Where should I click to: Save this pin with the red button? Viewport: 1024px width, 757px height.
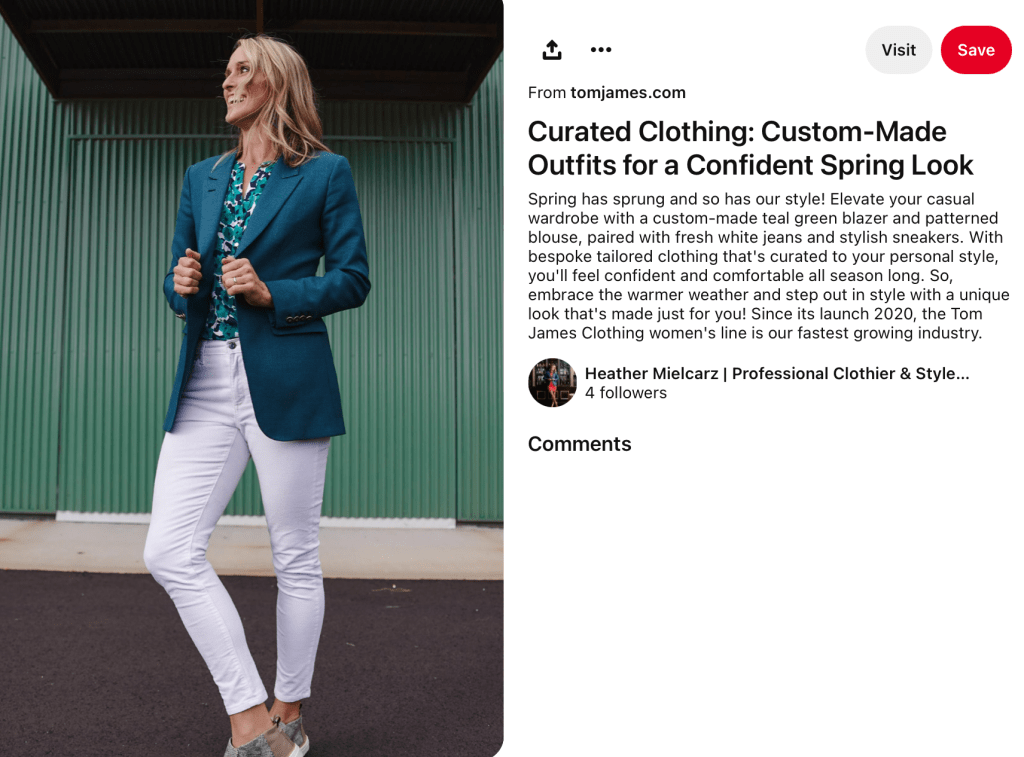(x=976, y=50)
